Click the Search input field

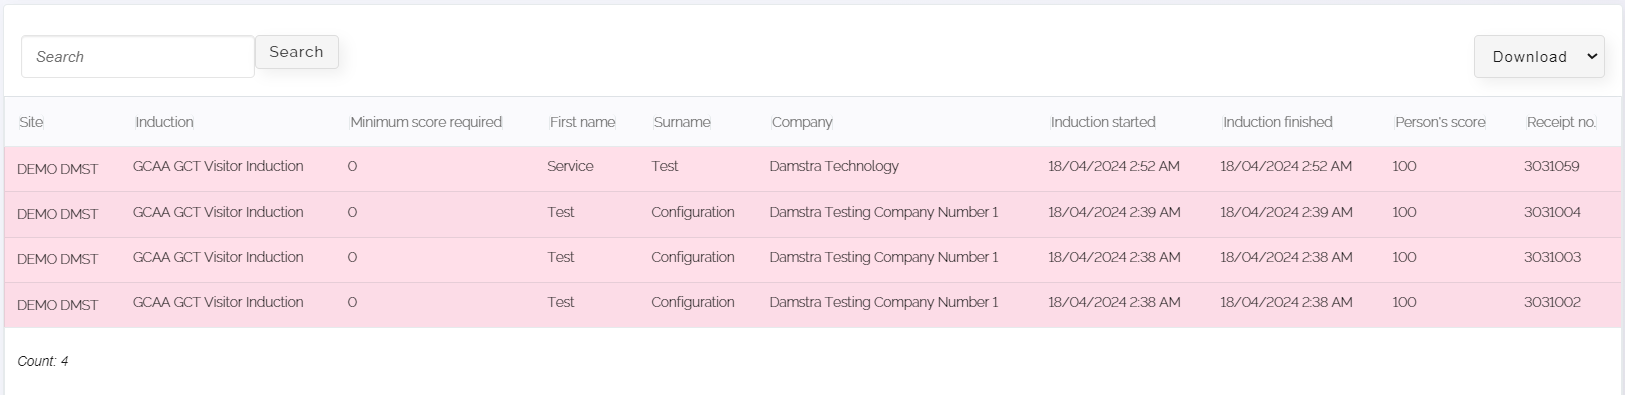[x=138, y=57]
